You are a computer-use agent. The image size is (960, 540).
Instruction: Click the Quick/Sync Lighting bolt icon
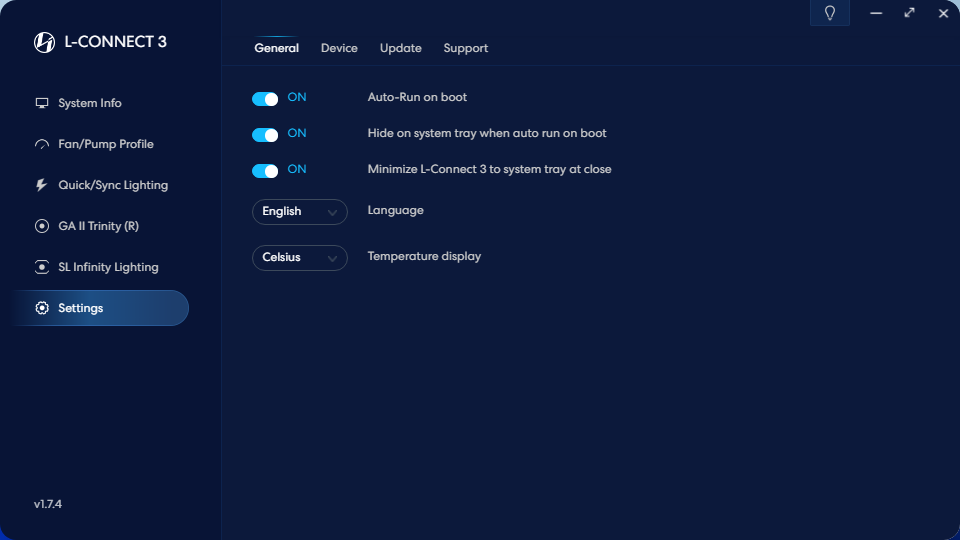[41, 185]
